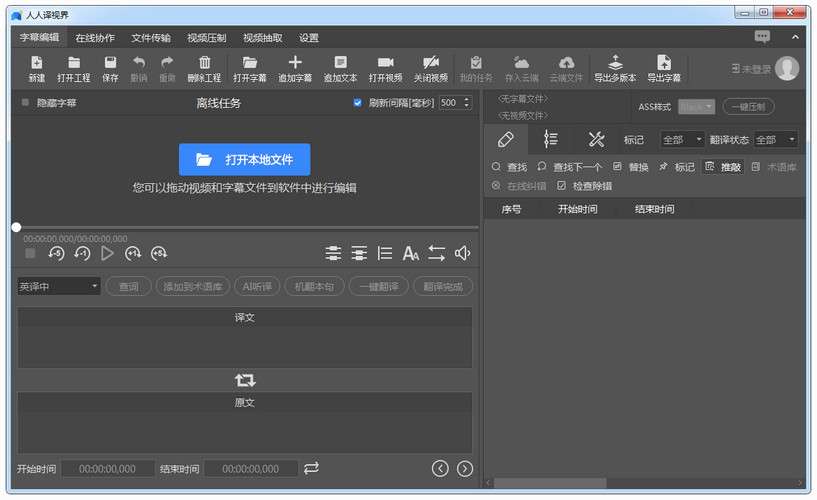Click the swap icon between 译文 and 原文

245,380
